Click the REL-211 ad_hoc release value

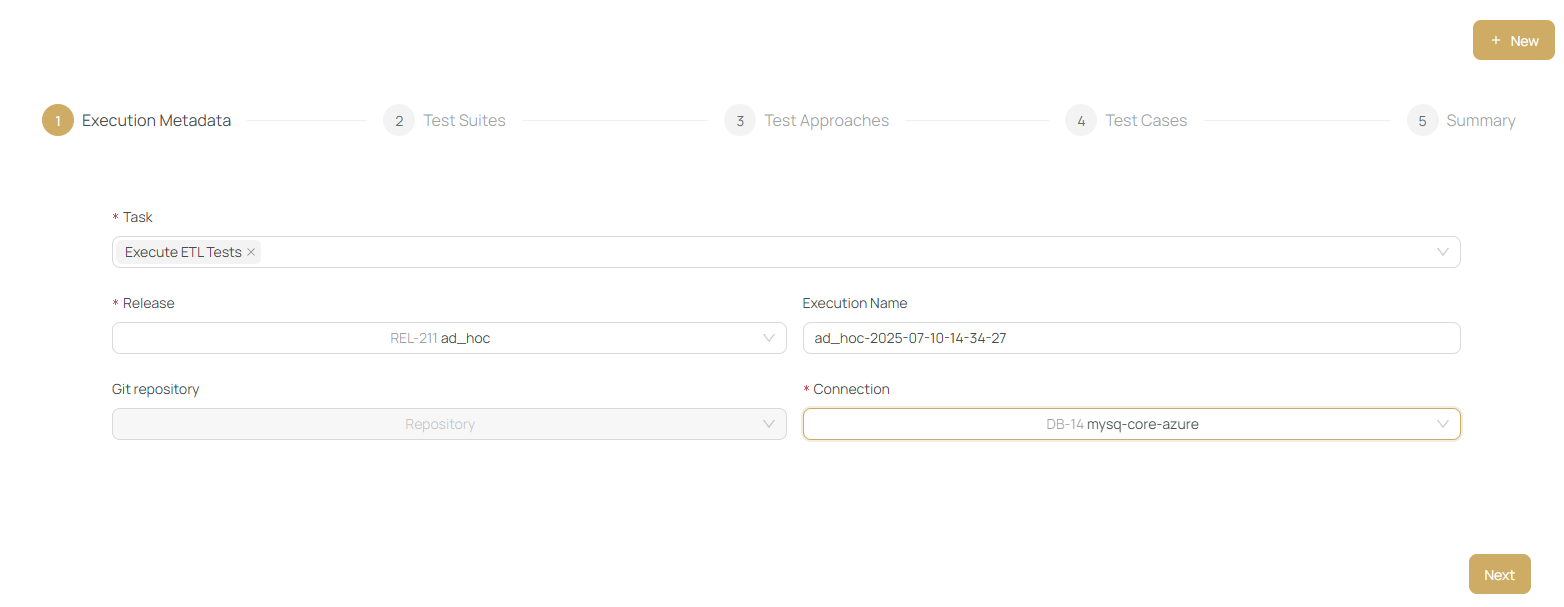(440, 338)
